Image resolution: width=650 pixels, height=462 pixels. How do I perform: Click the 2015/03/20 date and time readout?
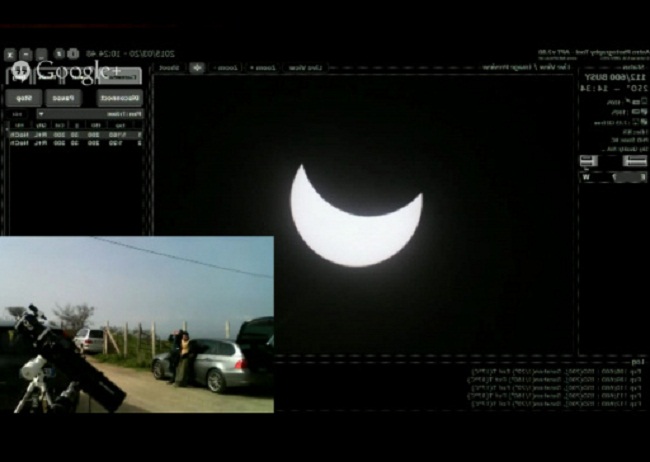[131, 54]
